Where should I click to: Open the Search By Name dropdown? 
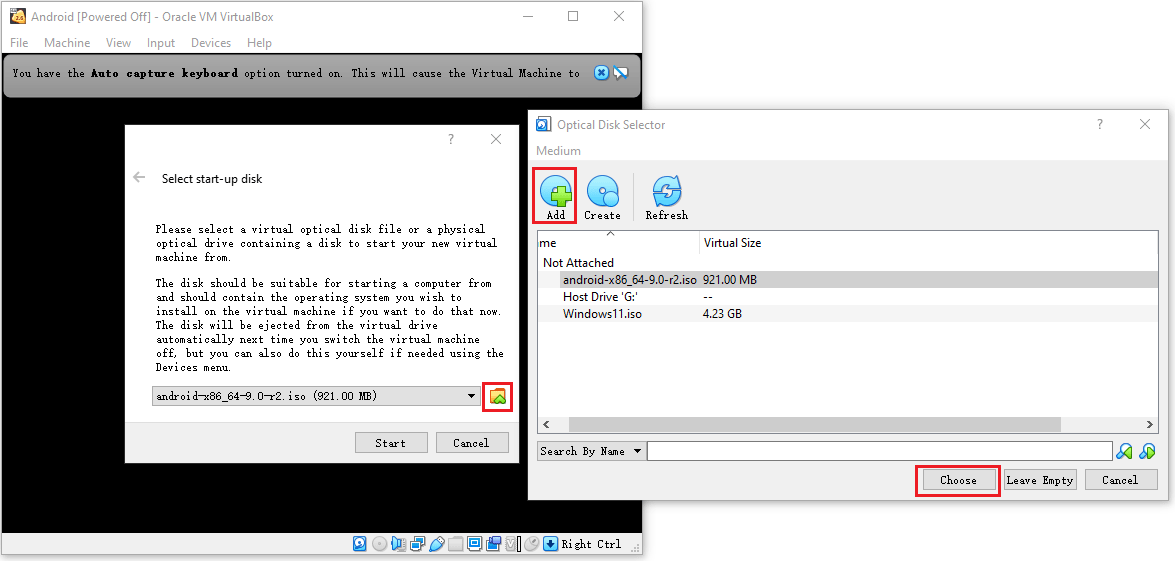(x=591, y=451)
